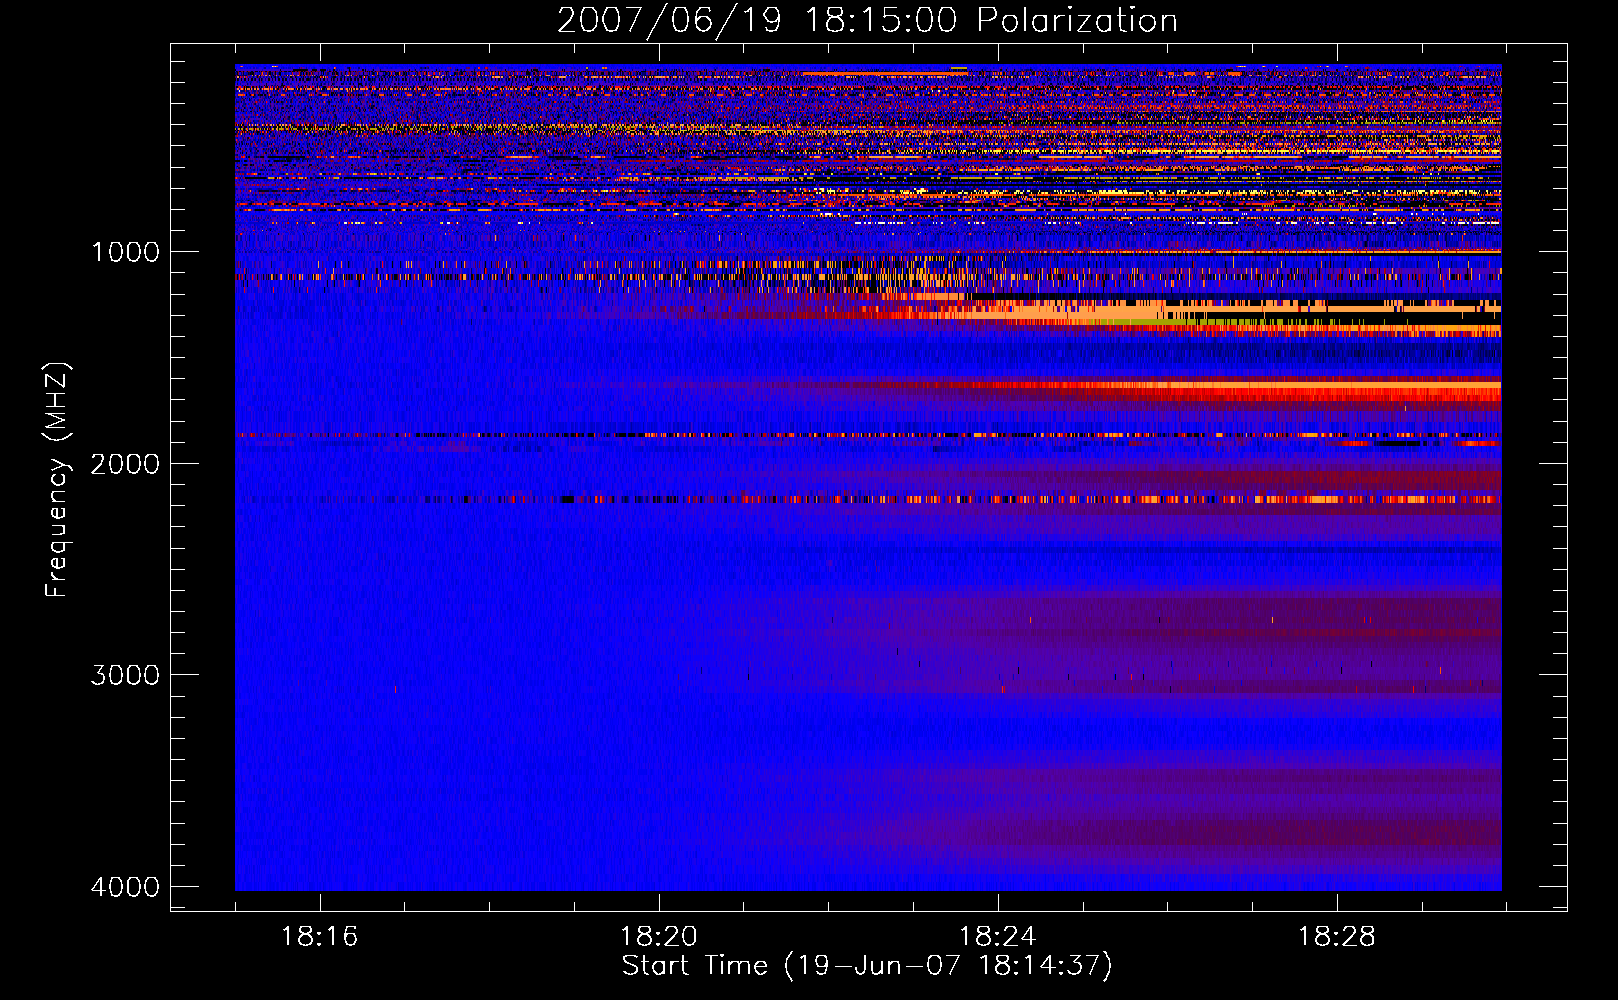Image resolution: width=1618 pixels, height=1000 pixels.
Task: Click the "4000" frequency tick label
Action: [x=125, y=887]
